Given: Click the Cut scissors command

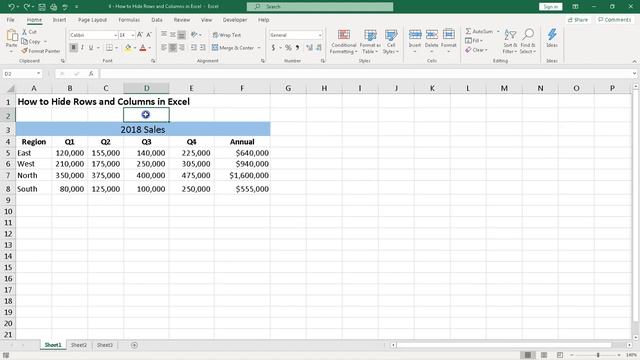Looking at the screenshot, I should [x=29, y=32].
